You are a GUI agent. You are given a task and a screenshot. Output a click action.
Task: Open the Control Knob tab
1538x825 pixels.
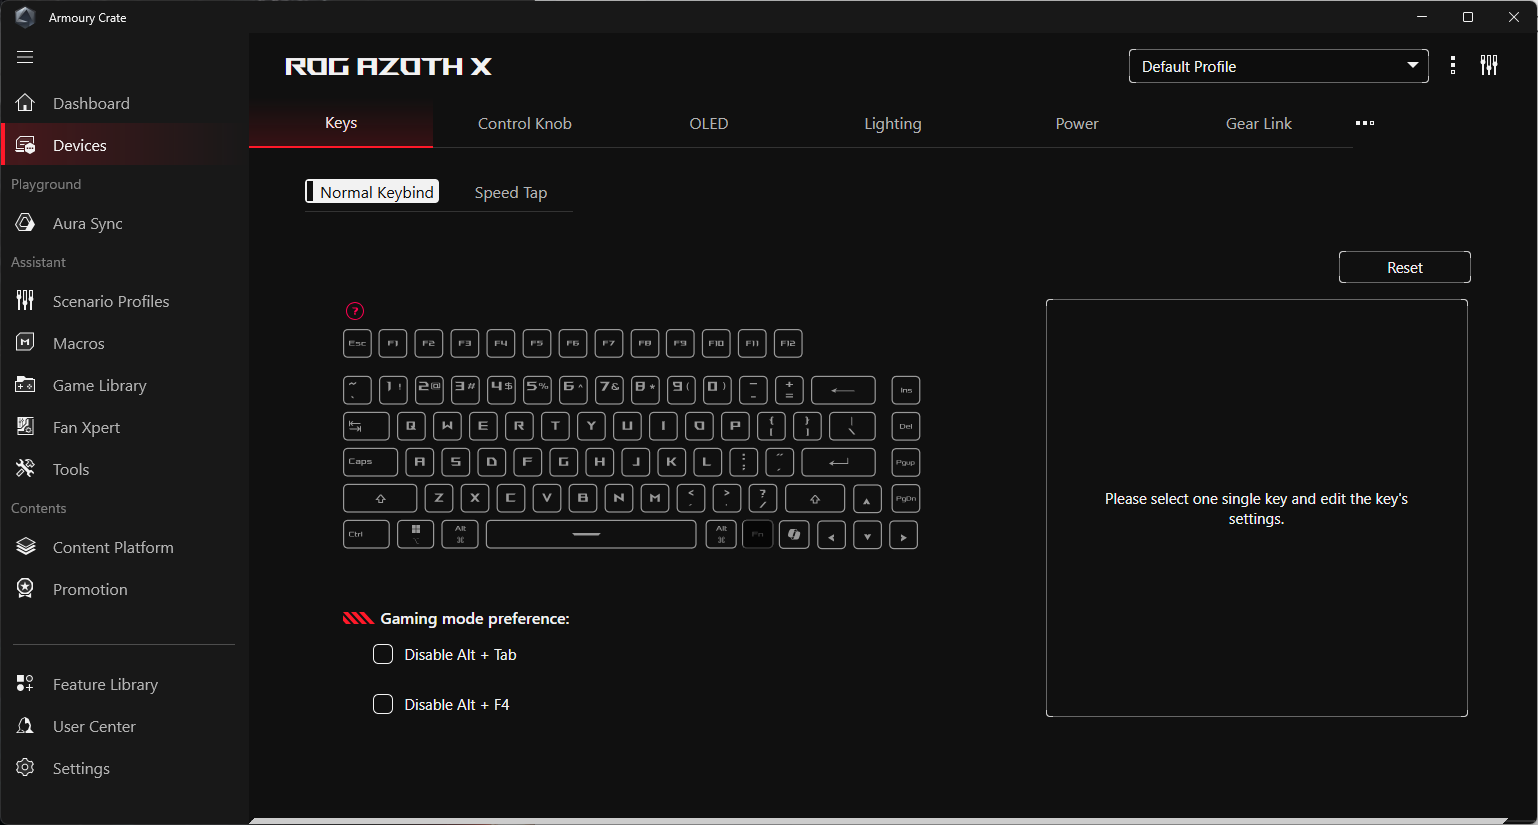coord(524,124)
